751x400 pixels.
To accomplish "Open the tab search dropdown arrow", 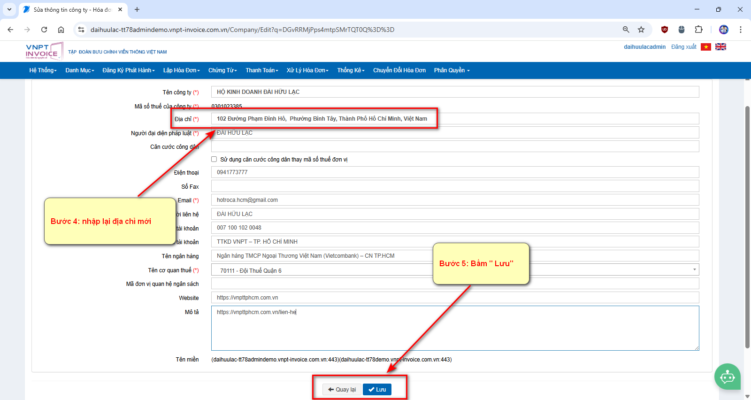I will click(x=9, y=10).
